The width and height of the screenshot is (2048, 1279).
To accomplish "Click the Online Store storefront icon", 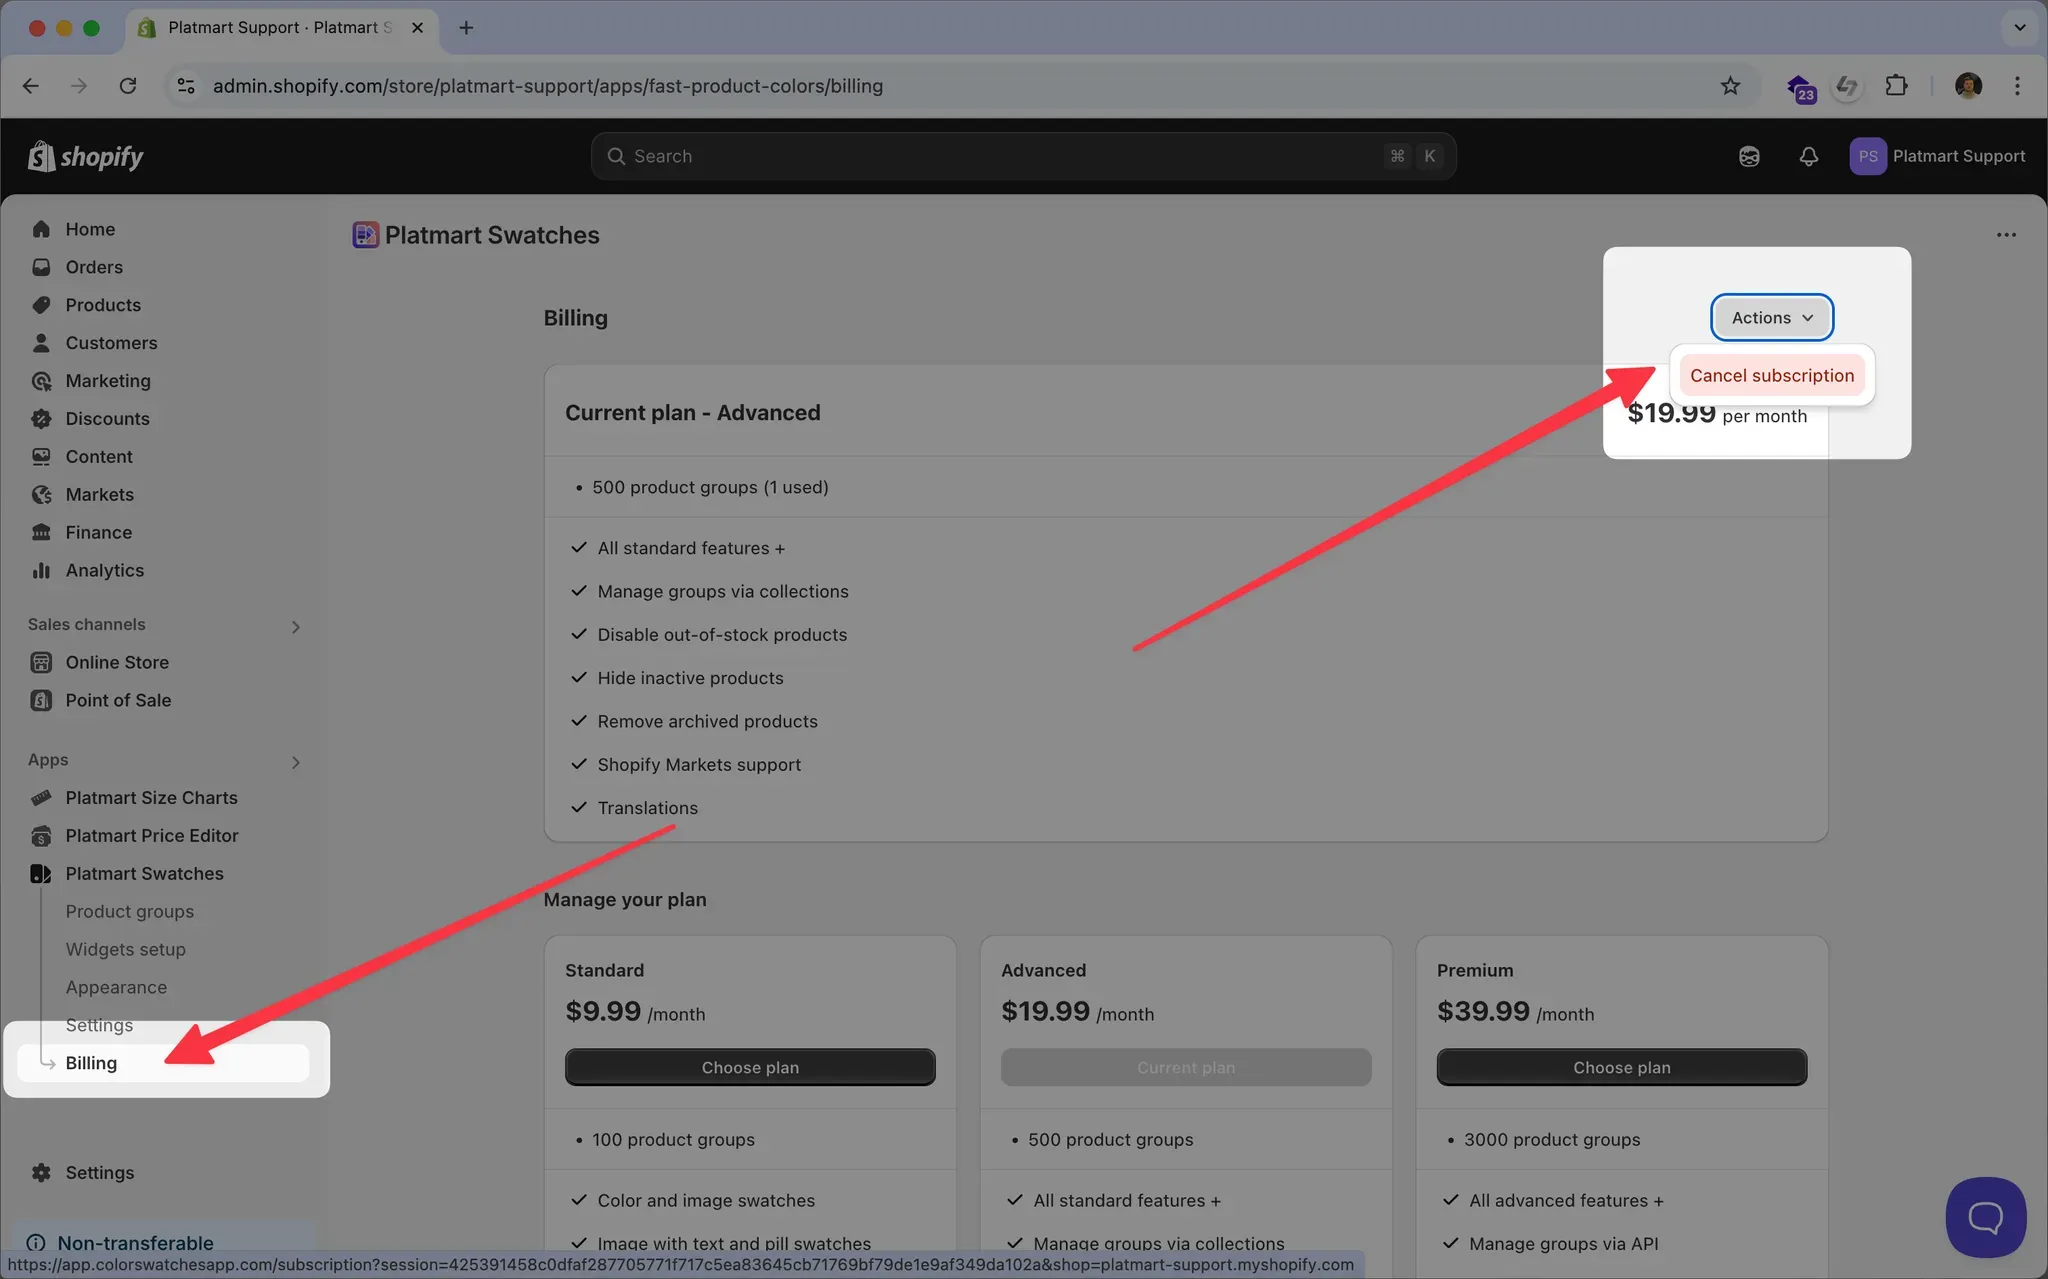I will [41, 662].
